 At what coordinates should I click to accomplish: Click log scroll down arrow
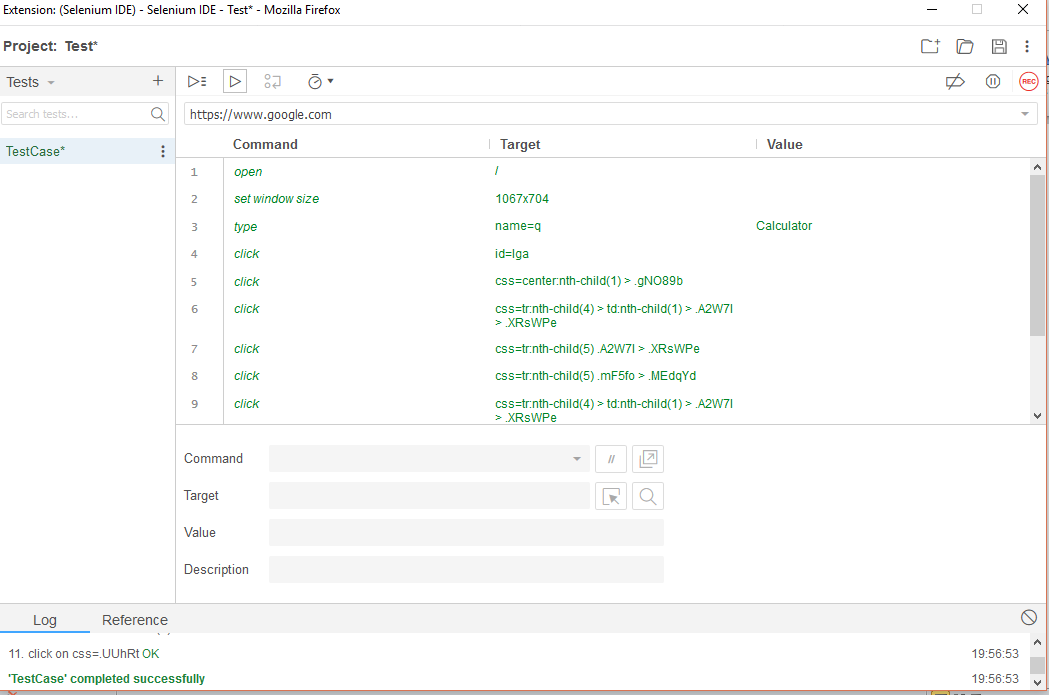(1037, 683)
